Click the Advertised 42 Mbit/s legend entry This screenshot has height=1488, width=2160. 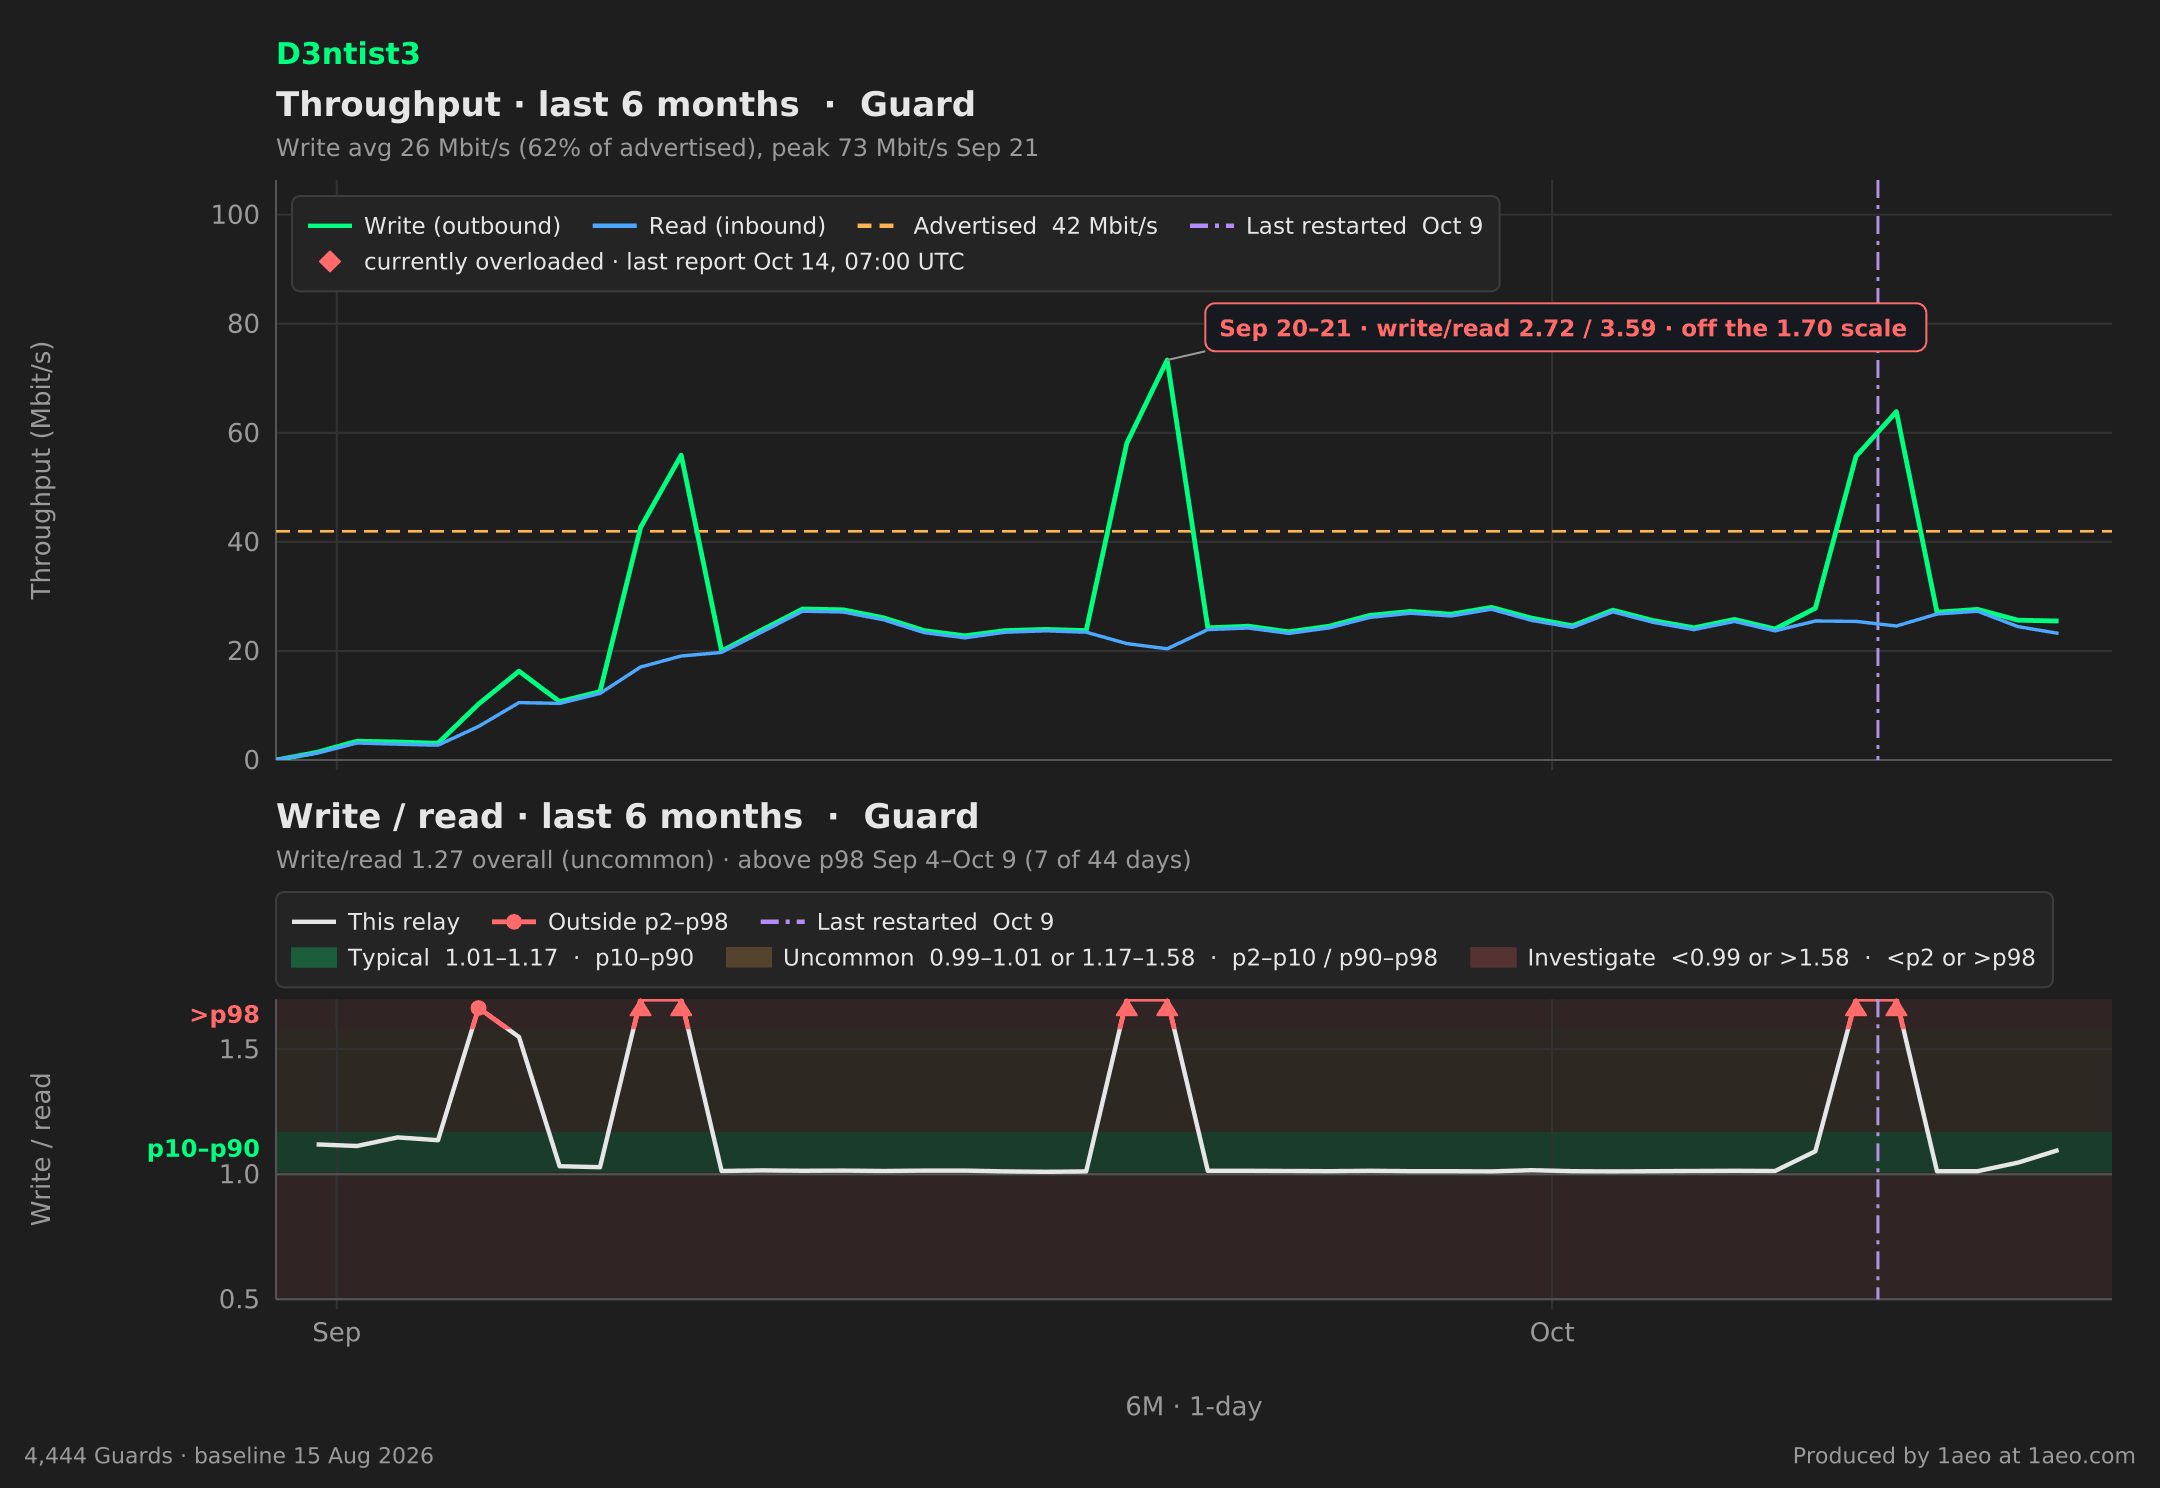1007,226
